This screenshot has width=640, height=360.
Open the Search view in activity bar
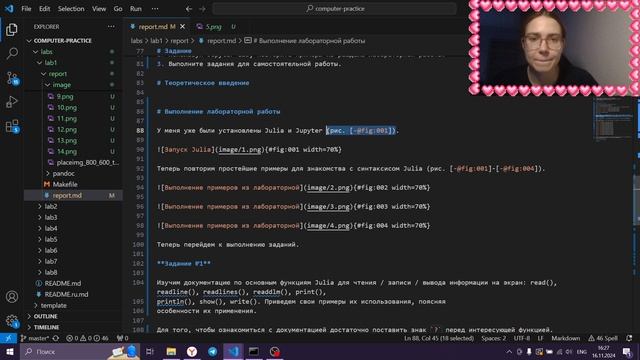click(12, 53)
